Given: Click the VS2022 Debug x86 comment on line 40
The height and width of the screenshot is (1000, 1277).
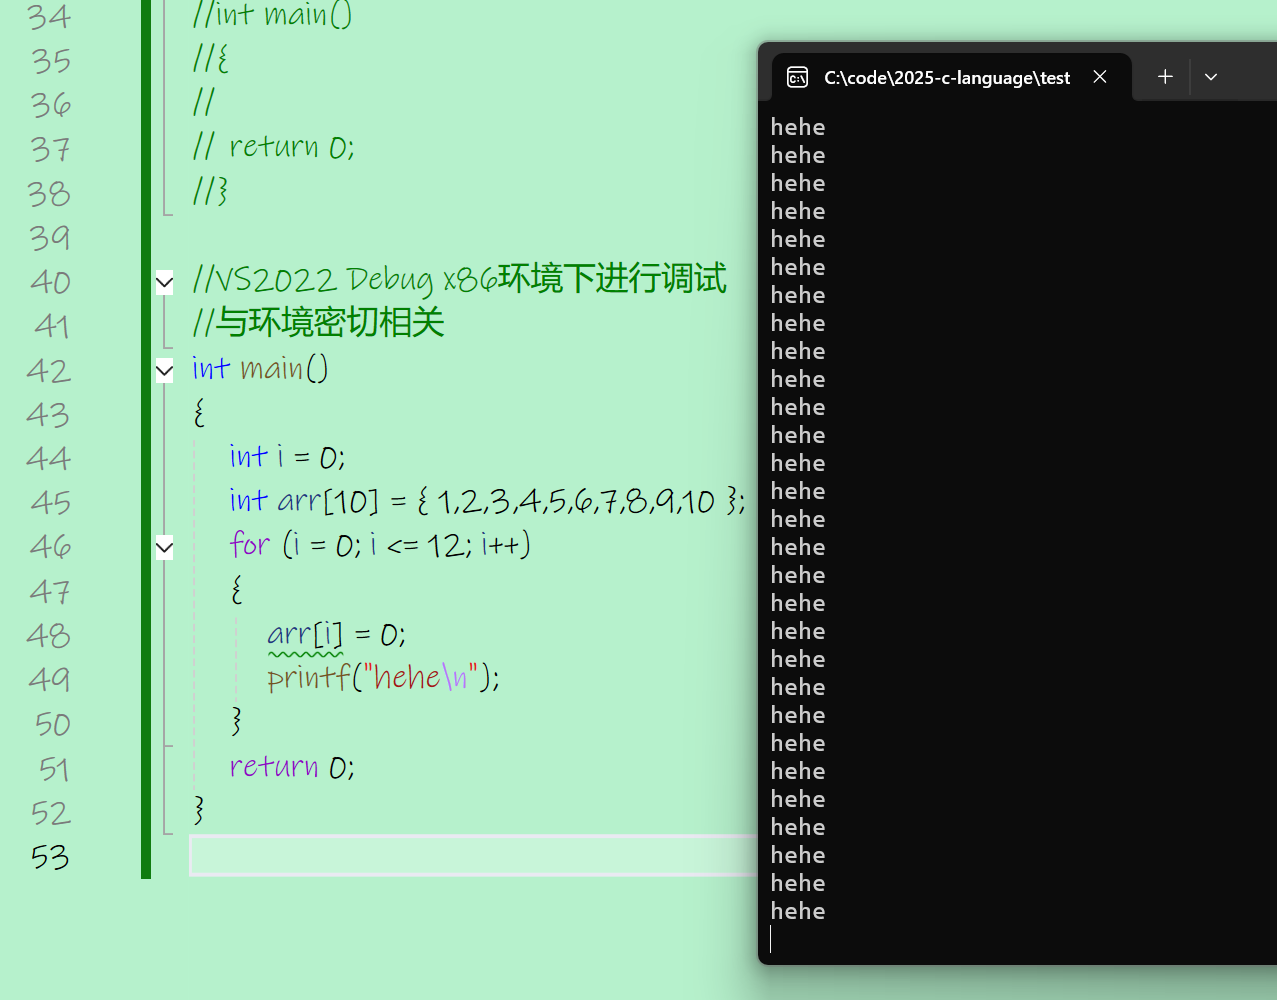Looking at the screenshot, I should pos(459,279).
